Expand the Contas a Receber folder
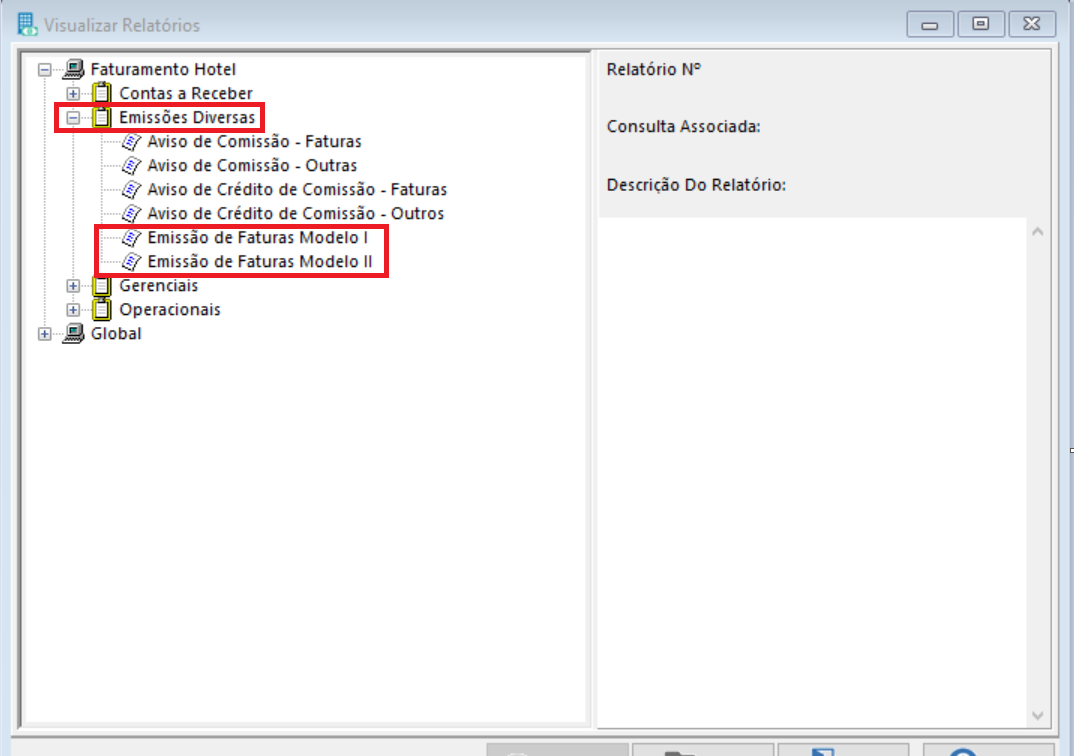Screen dimensions: 1074x756 pos(73,94)
